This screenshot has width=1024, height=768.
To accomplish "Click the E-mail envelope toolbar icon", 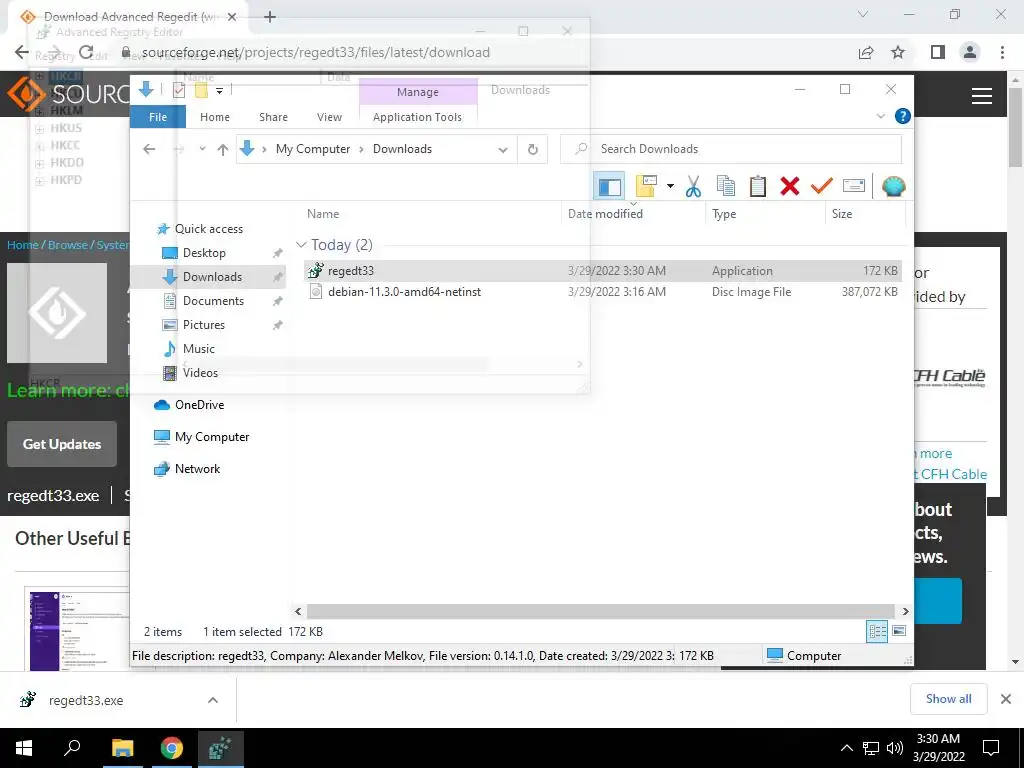I will point(854,187).
